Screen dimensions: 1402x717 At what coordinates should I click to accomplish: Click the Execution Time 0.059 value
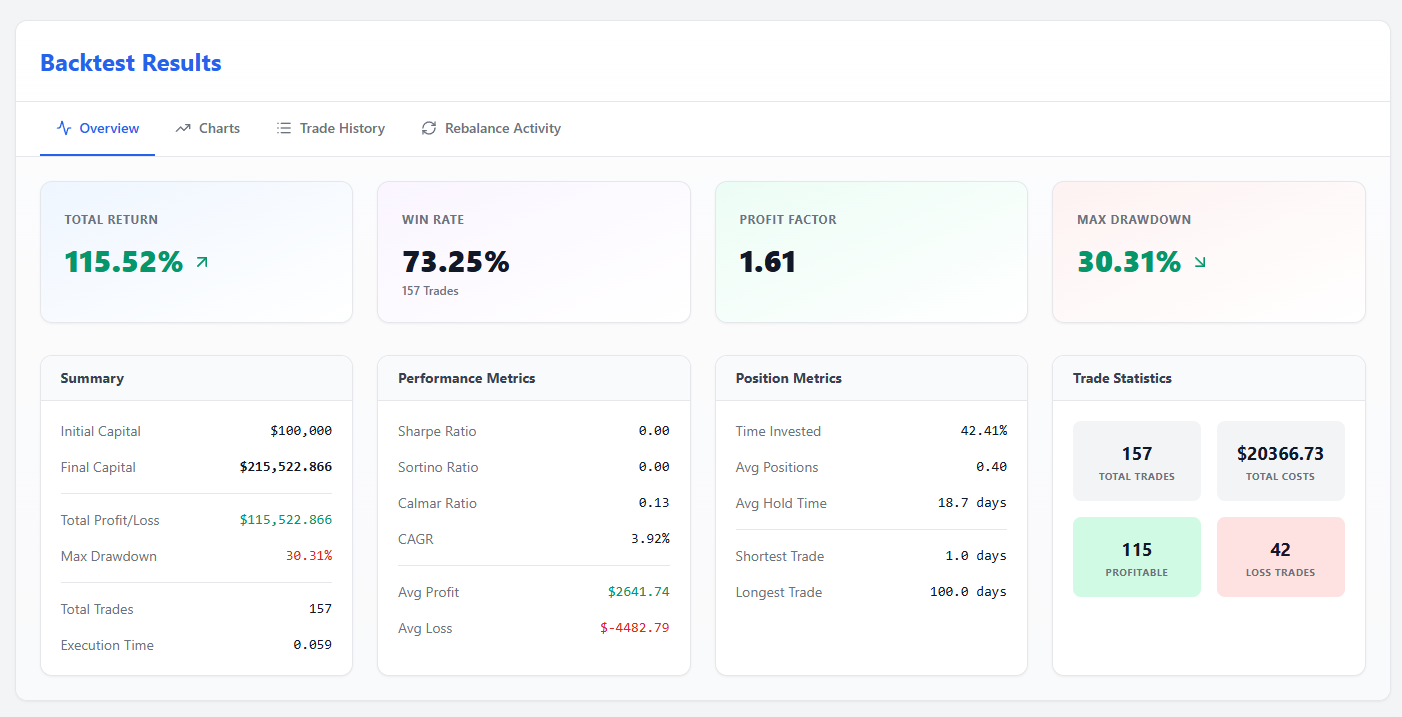point(313,645)
